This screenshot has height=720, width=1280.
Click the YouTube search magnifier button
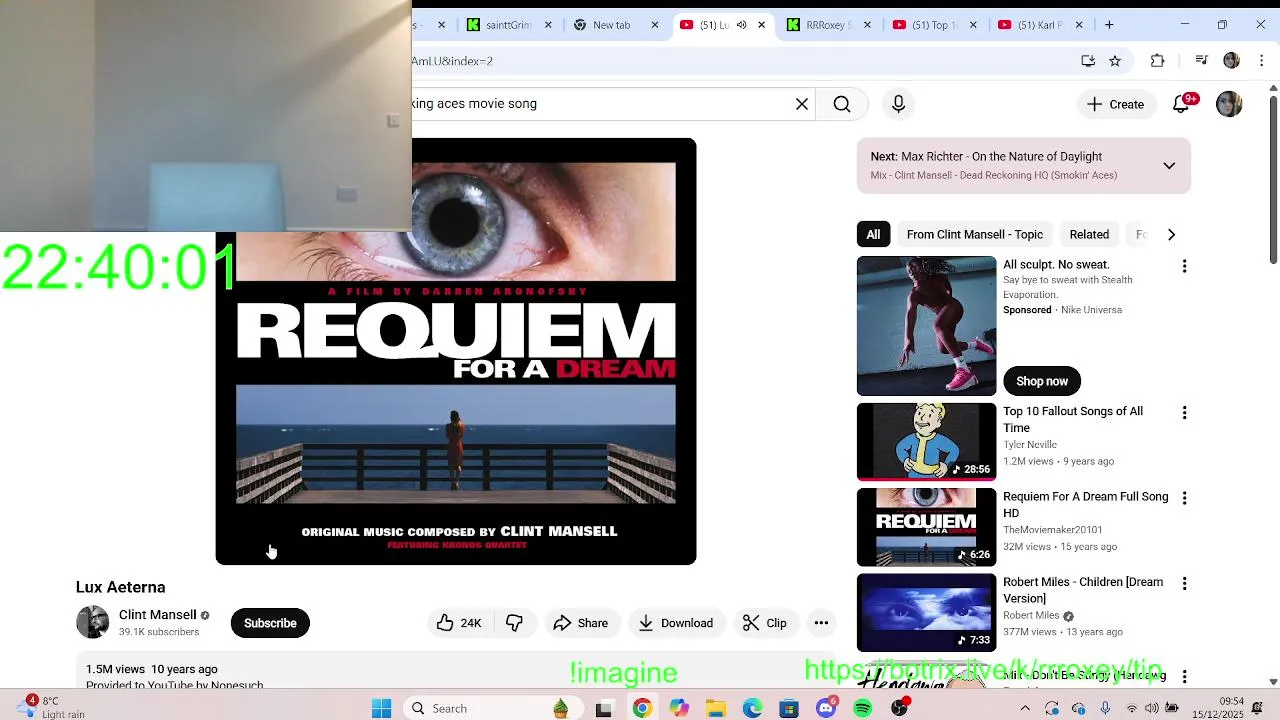[x=842, y=104]
